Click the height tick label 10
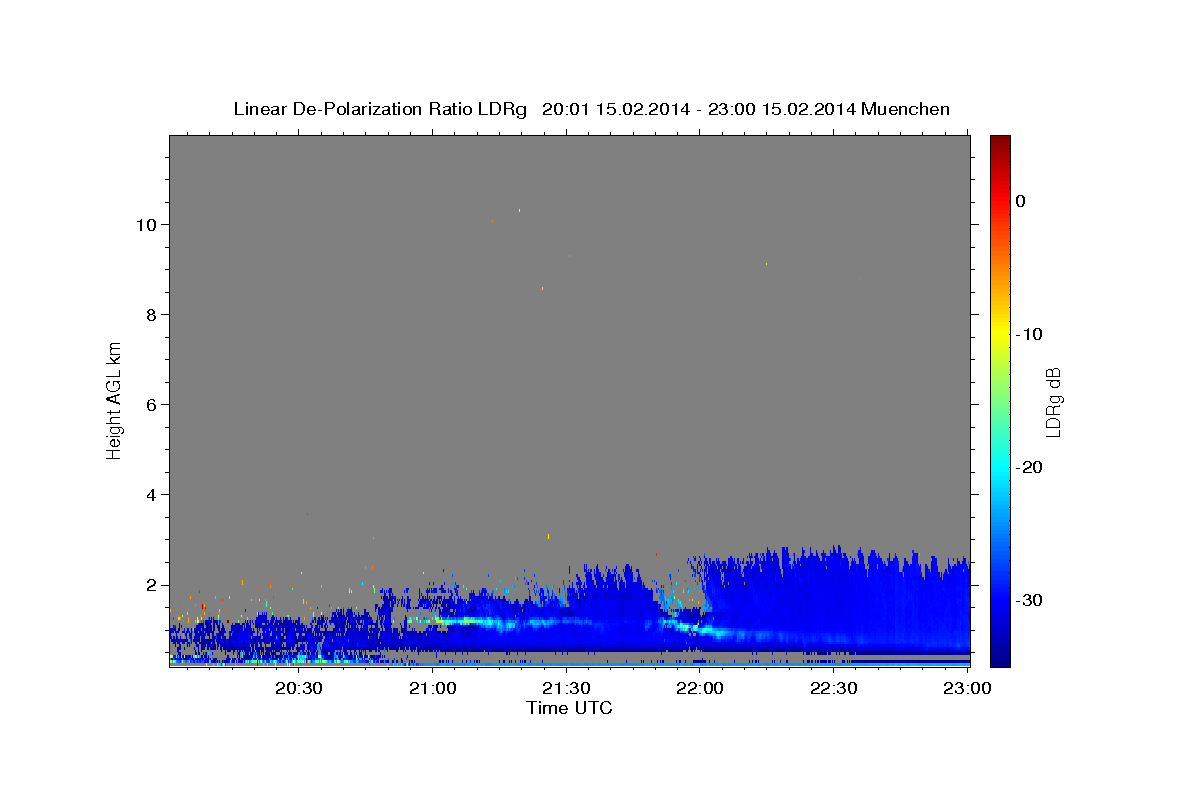 click(145, 225)
